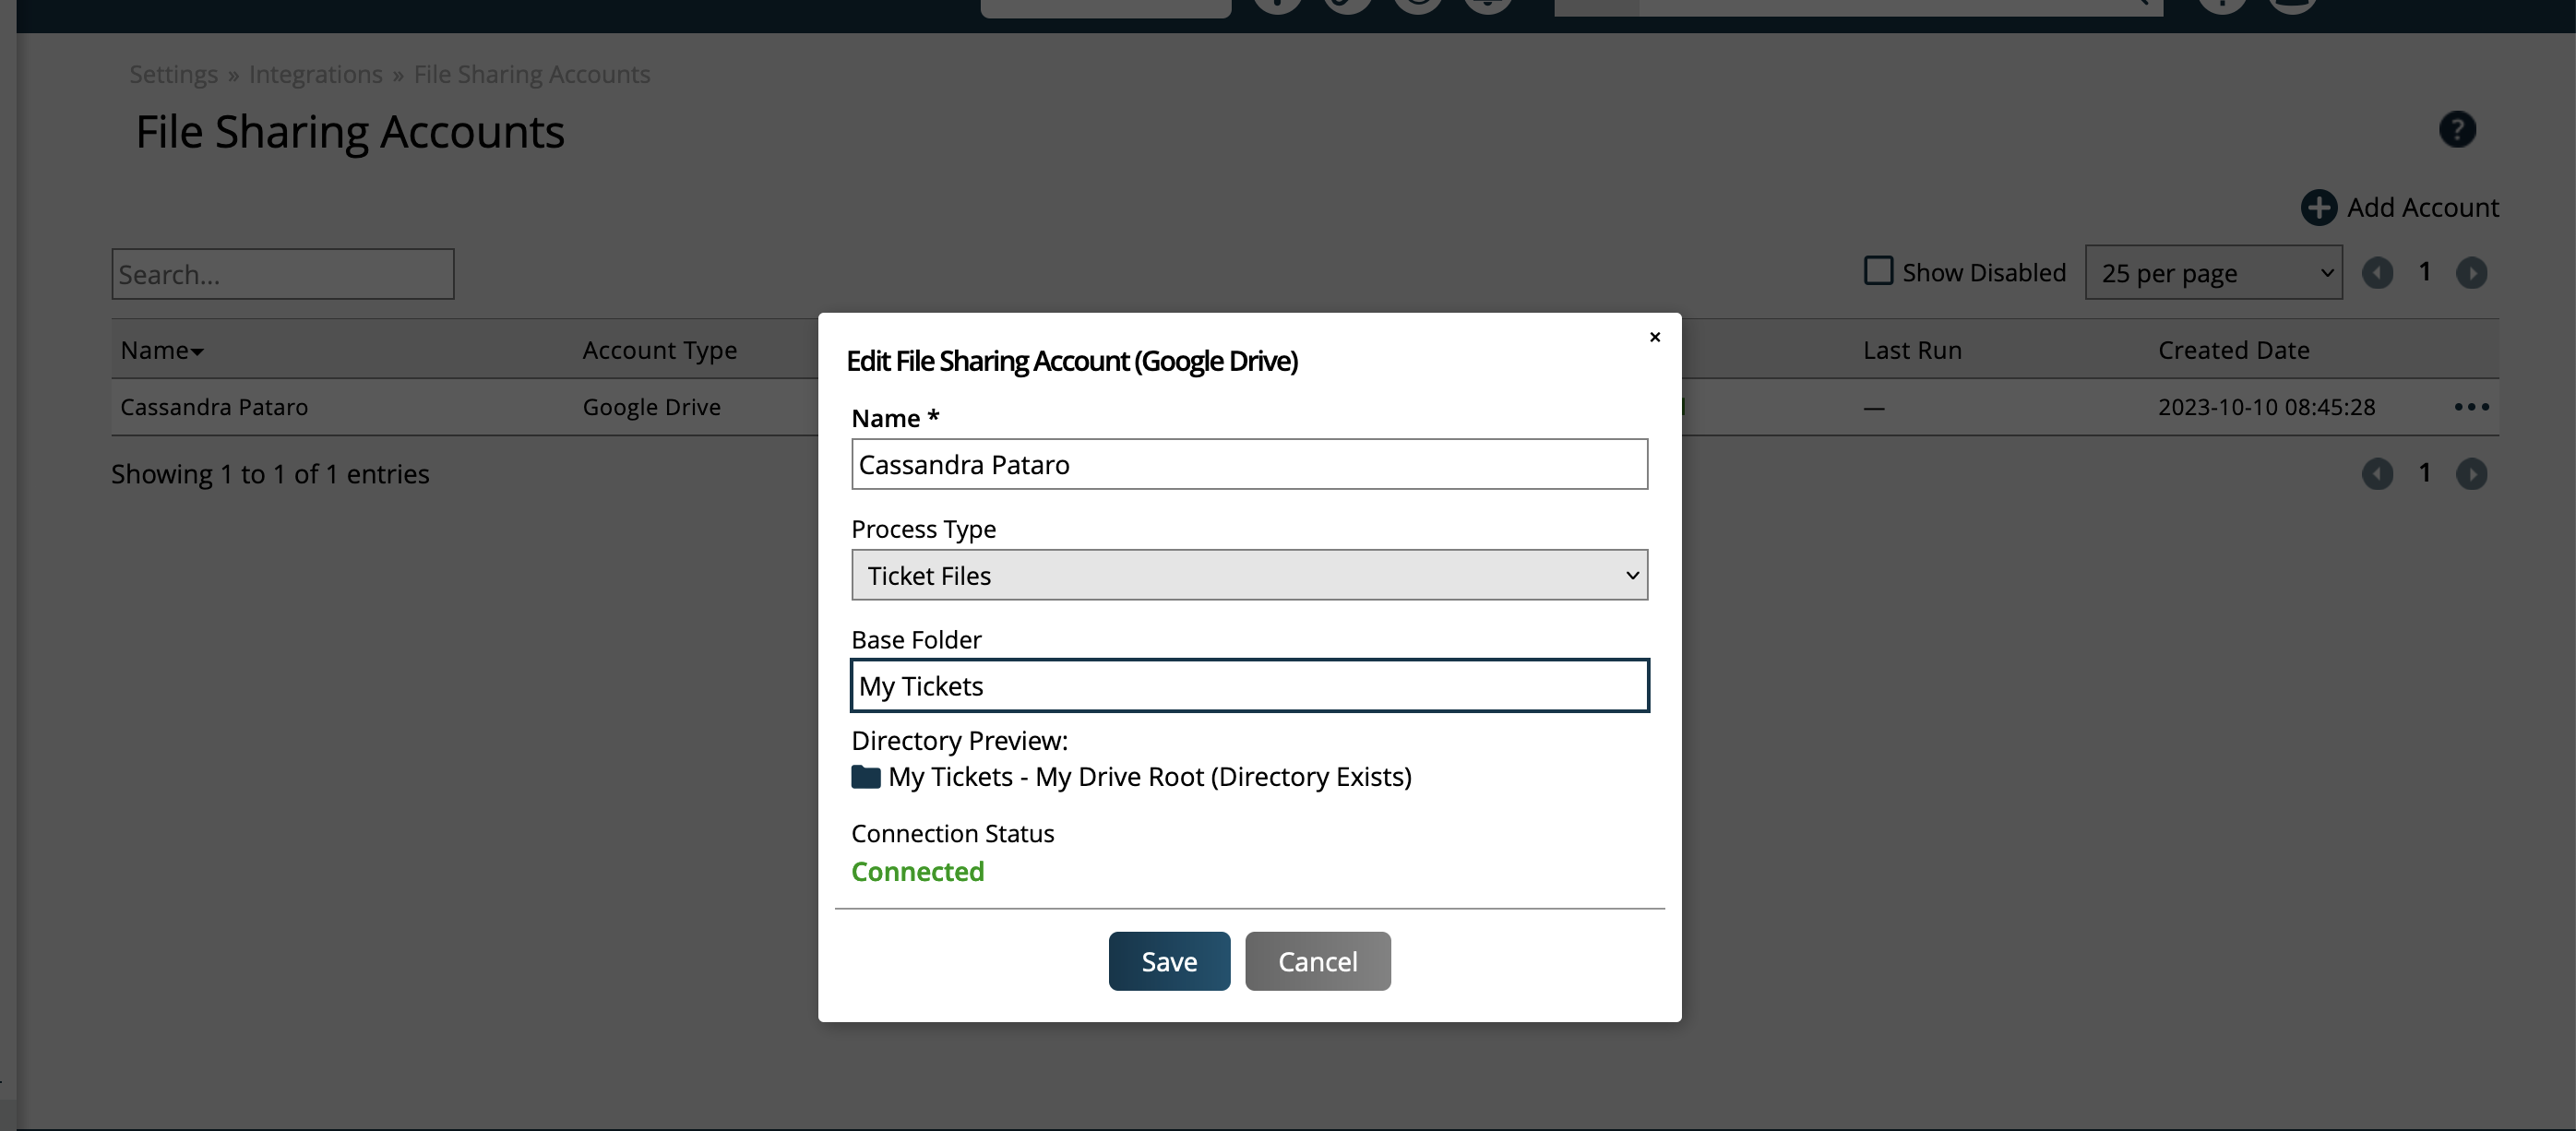Image resolution: width=2576 pixels, height=1131 pixels.
Task: Go to previous page with the top pagination arrow
Action: 2378,272
